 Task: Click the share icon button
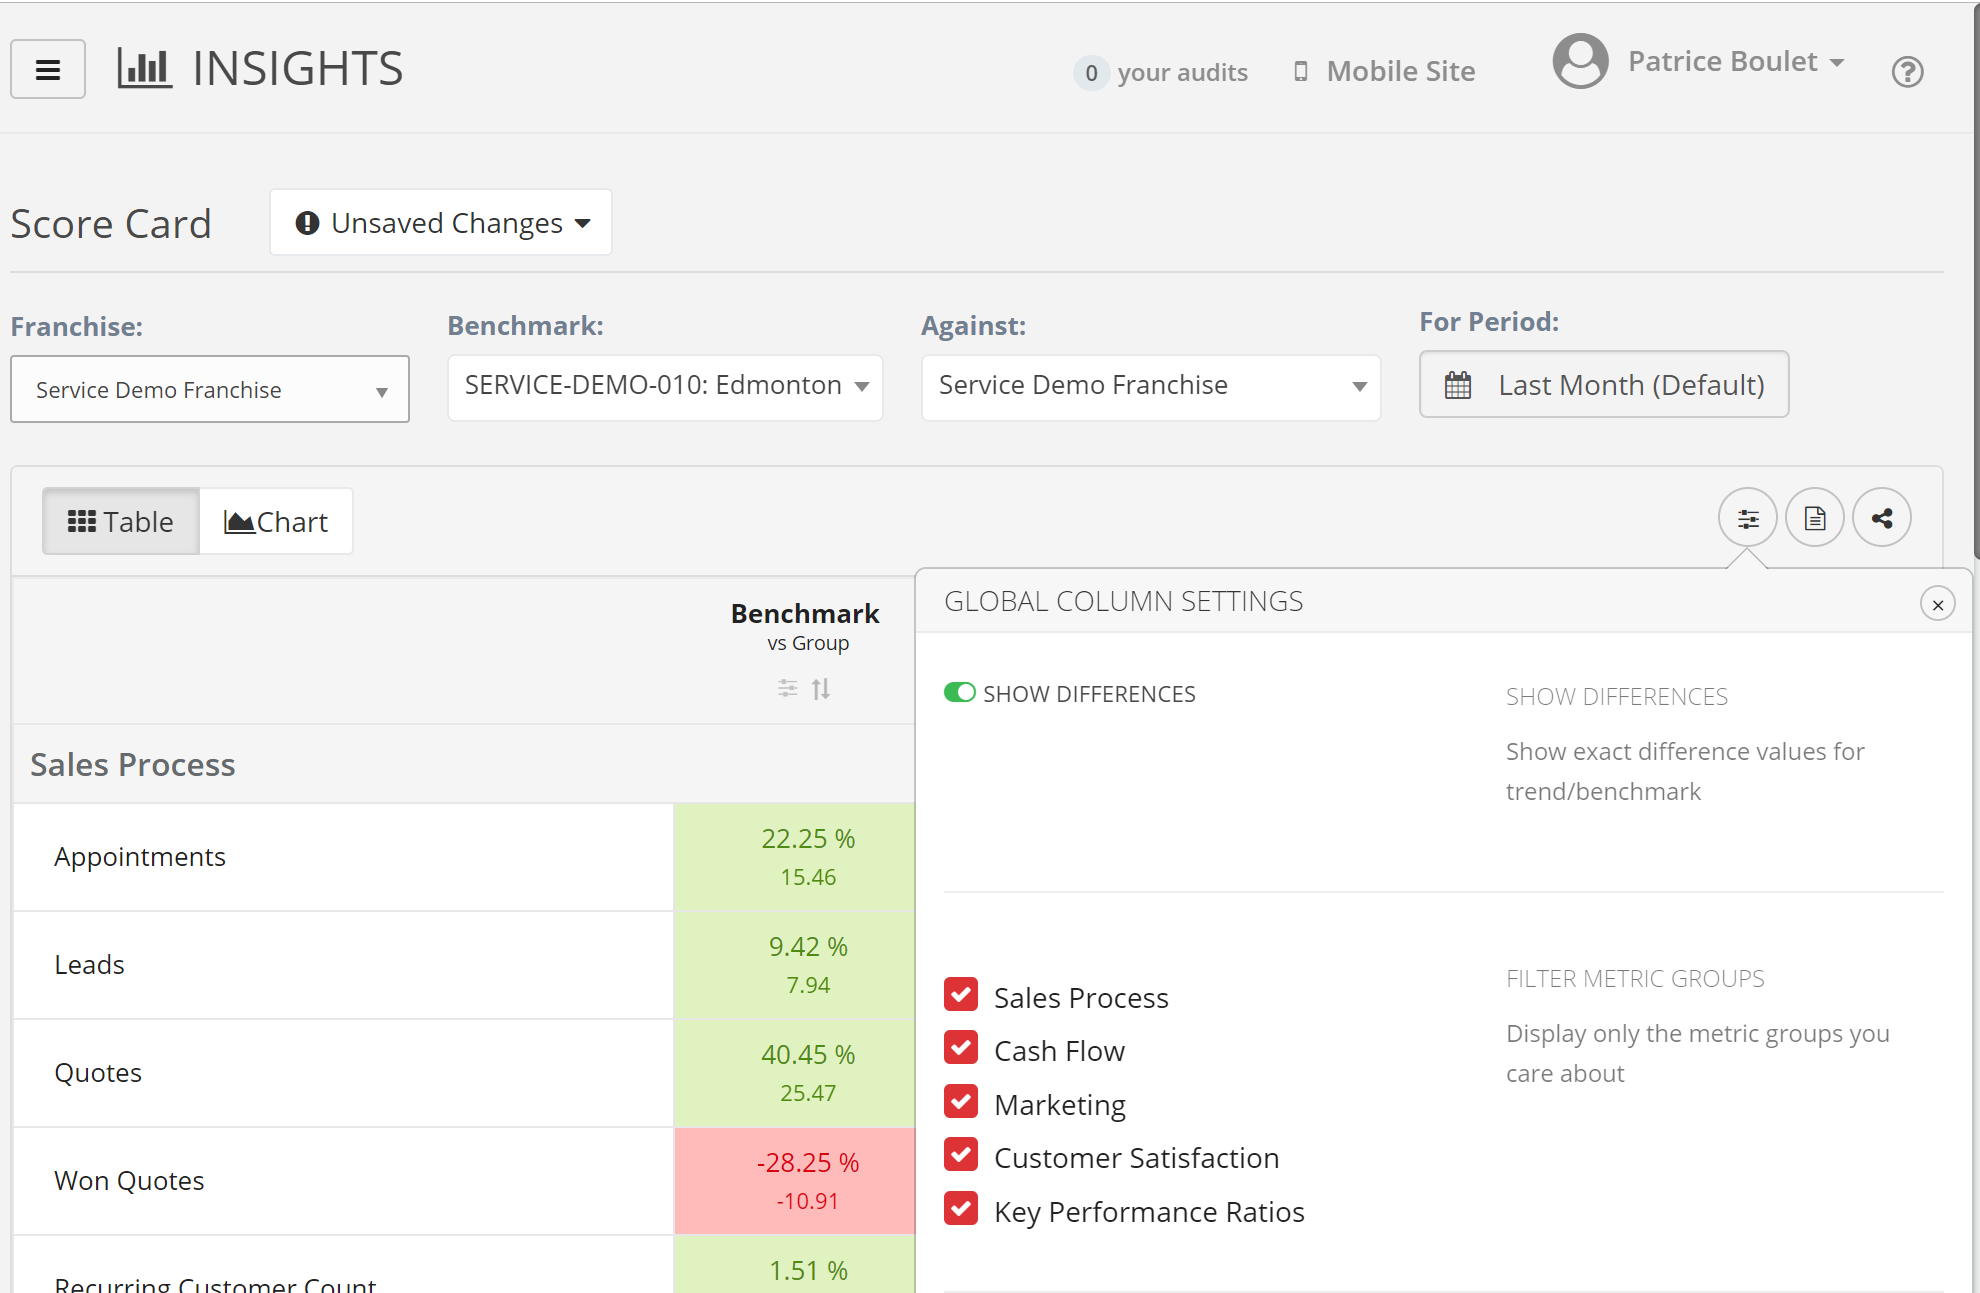point(1881,518)
